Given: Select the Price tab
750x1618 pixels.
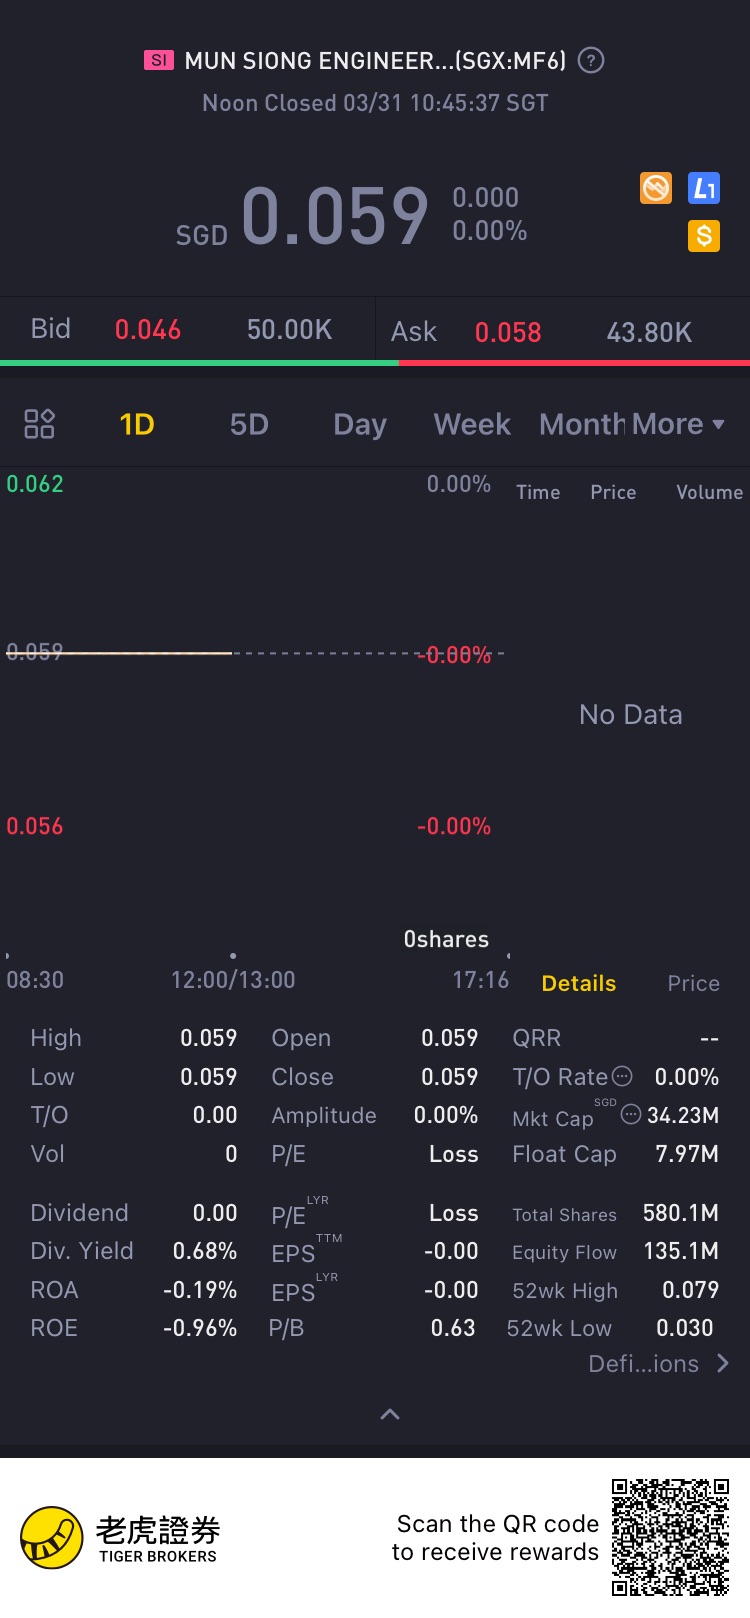Looking at the screenshot, I should click(693, 984).
